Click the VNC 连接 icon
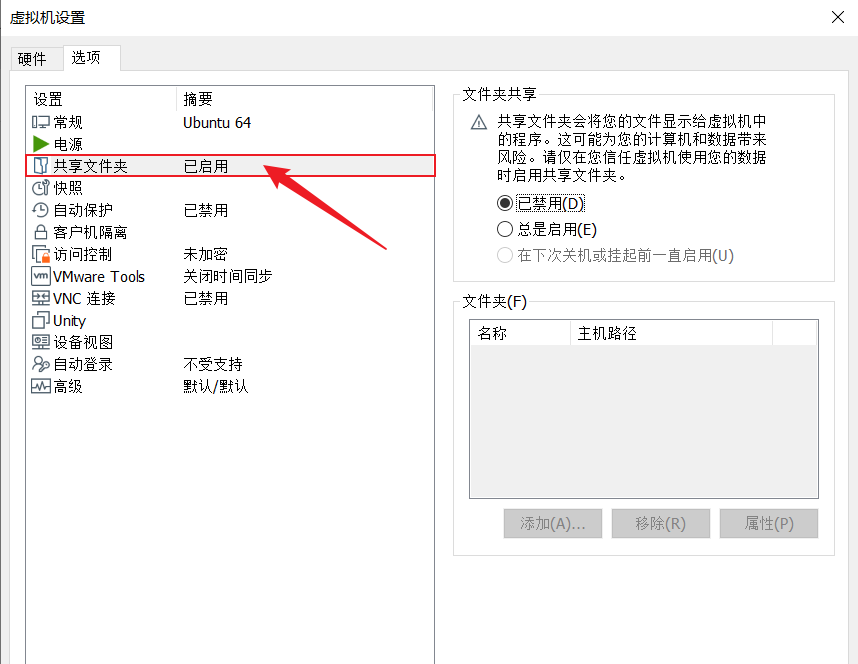The width and height of the screenshot is (858, 664). (41, 298)
